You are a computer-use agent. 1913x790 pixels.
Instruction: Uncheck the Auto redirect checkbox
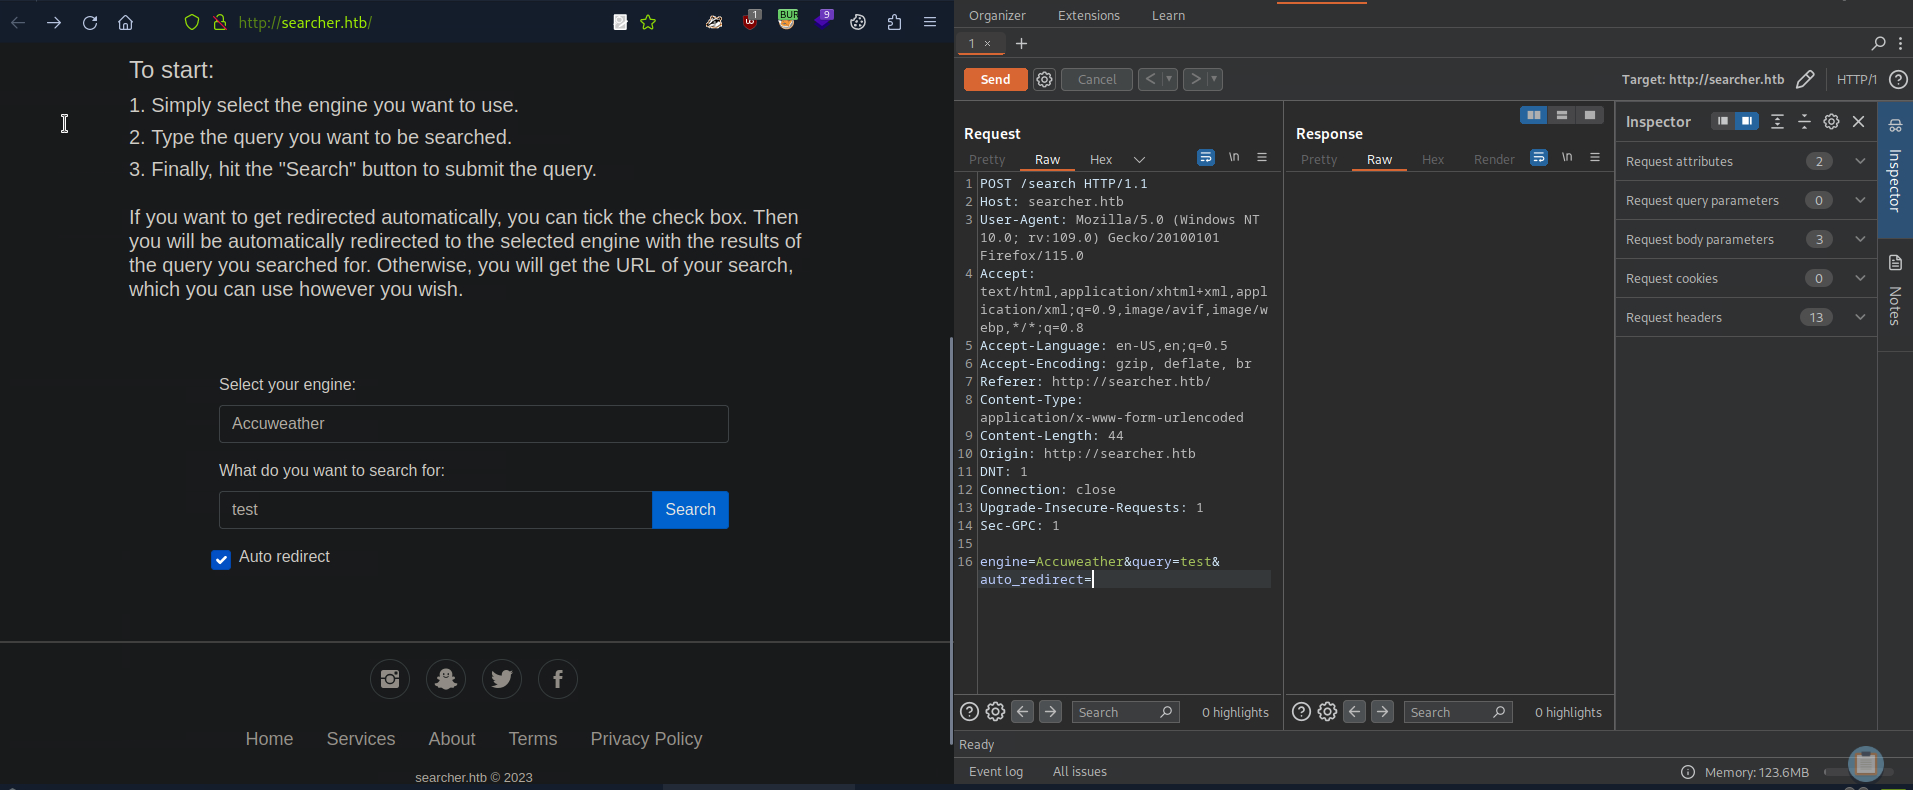click(221, 559)
